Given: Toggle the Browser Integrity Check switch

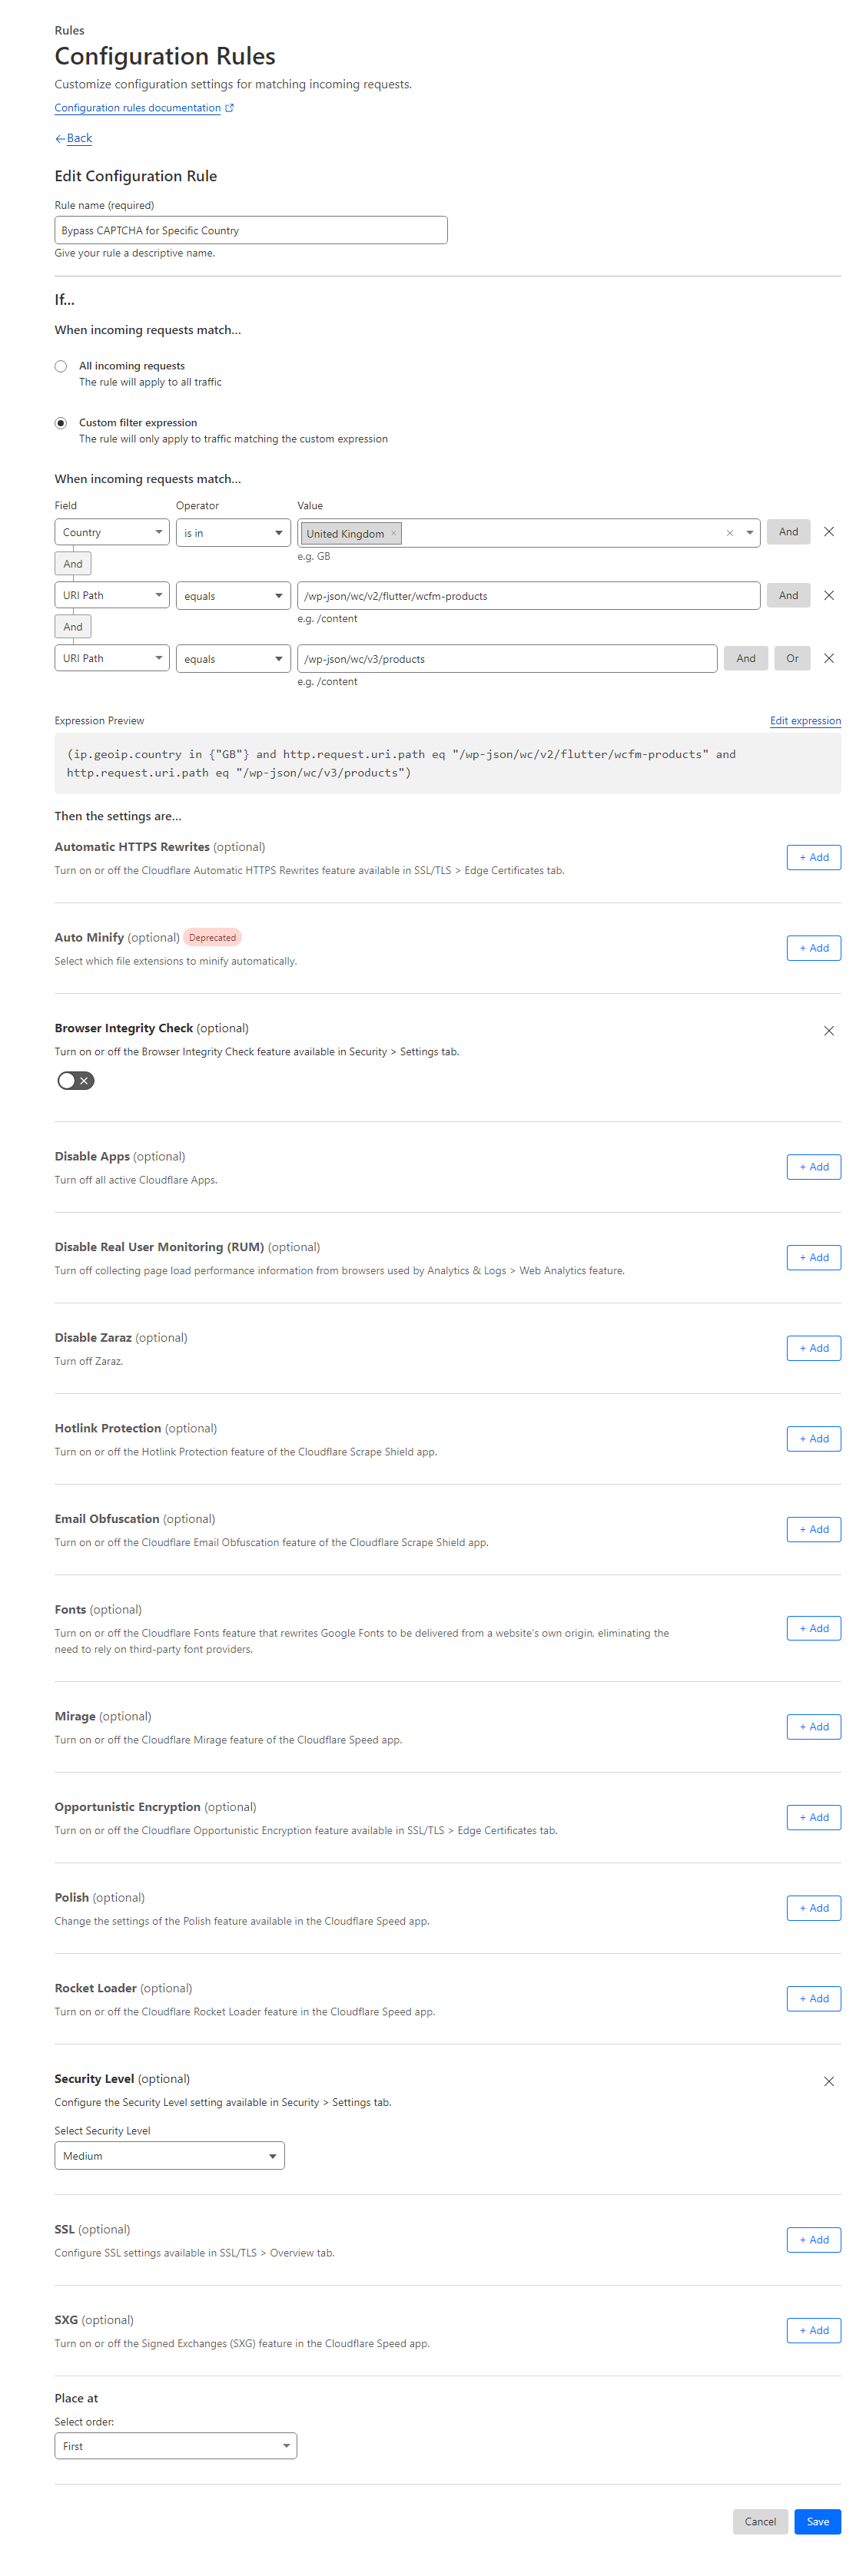Looking at the screenshot, I should pyautogui.click(x=76, y=1080).
